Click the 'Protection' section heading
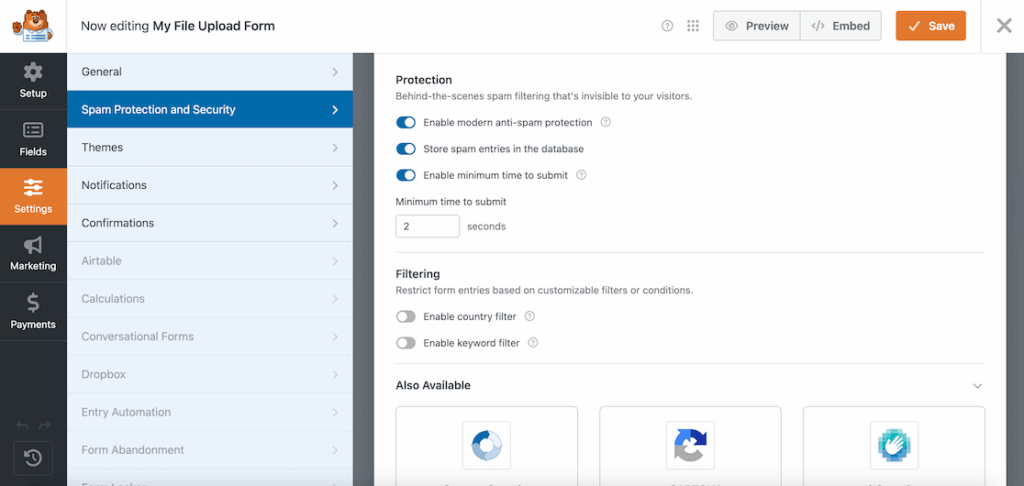The width and height of the screenshot is (1024, 486). pyautogui.click(x=424, y=80)
